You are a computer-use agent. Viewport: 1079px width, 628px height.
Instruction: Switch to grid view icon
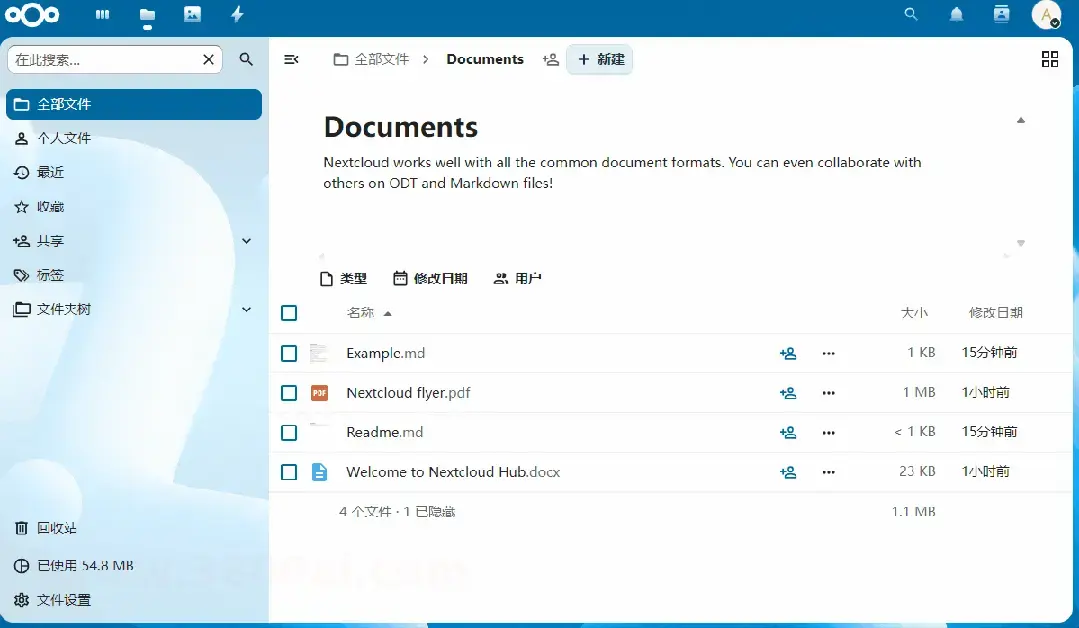pos(1049,59)
